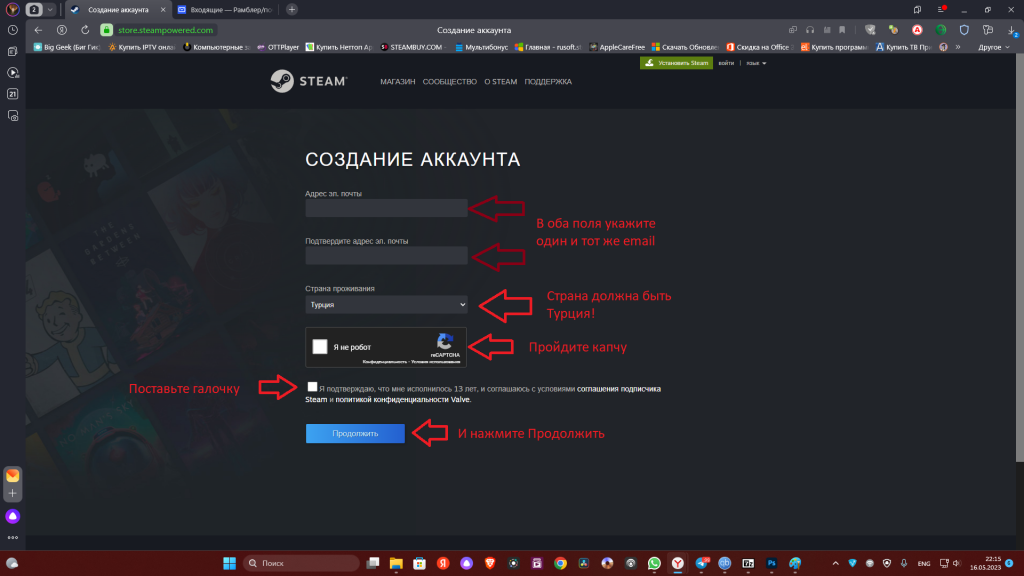Click the green 'Установить Steam' button
The image size is (1024, 576).
tap(676, 63)
